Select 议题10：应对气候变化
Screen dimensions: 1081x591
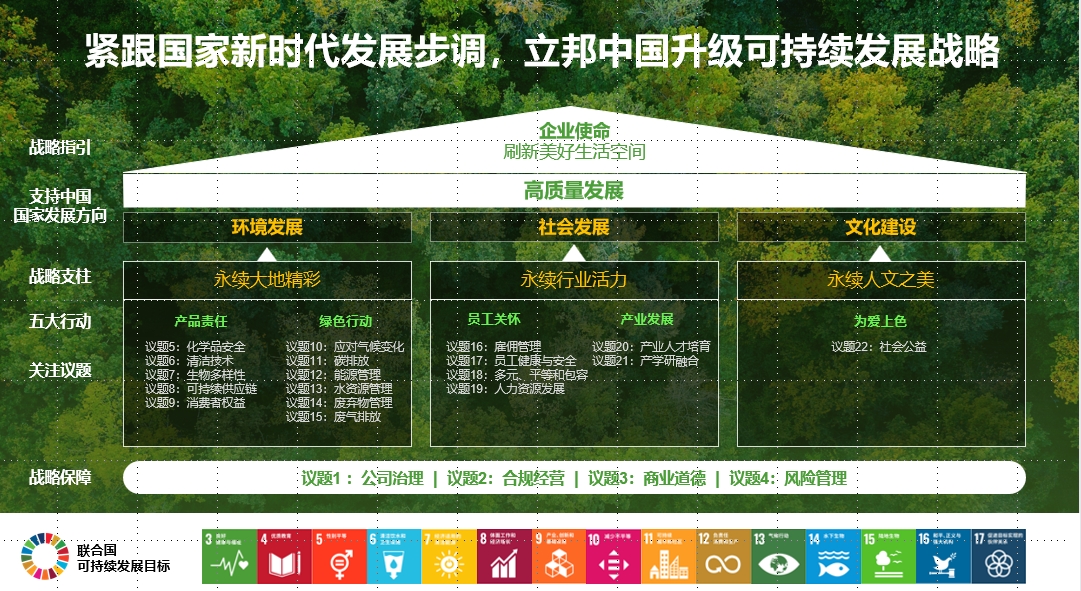point(345,347)
